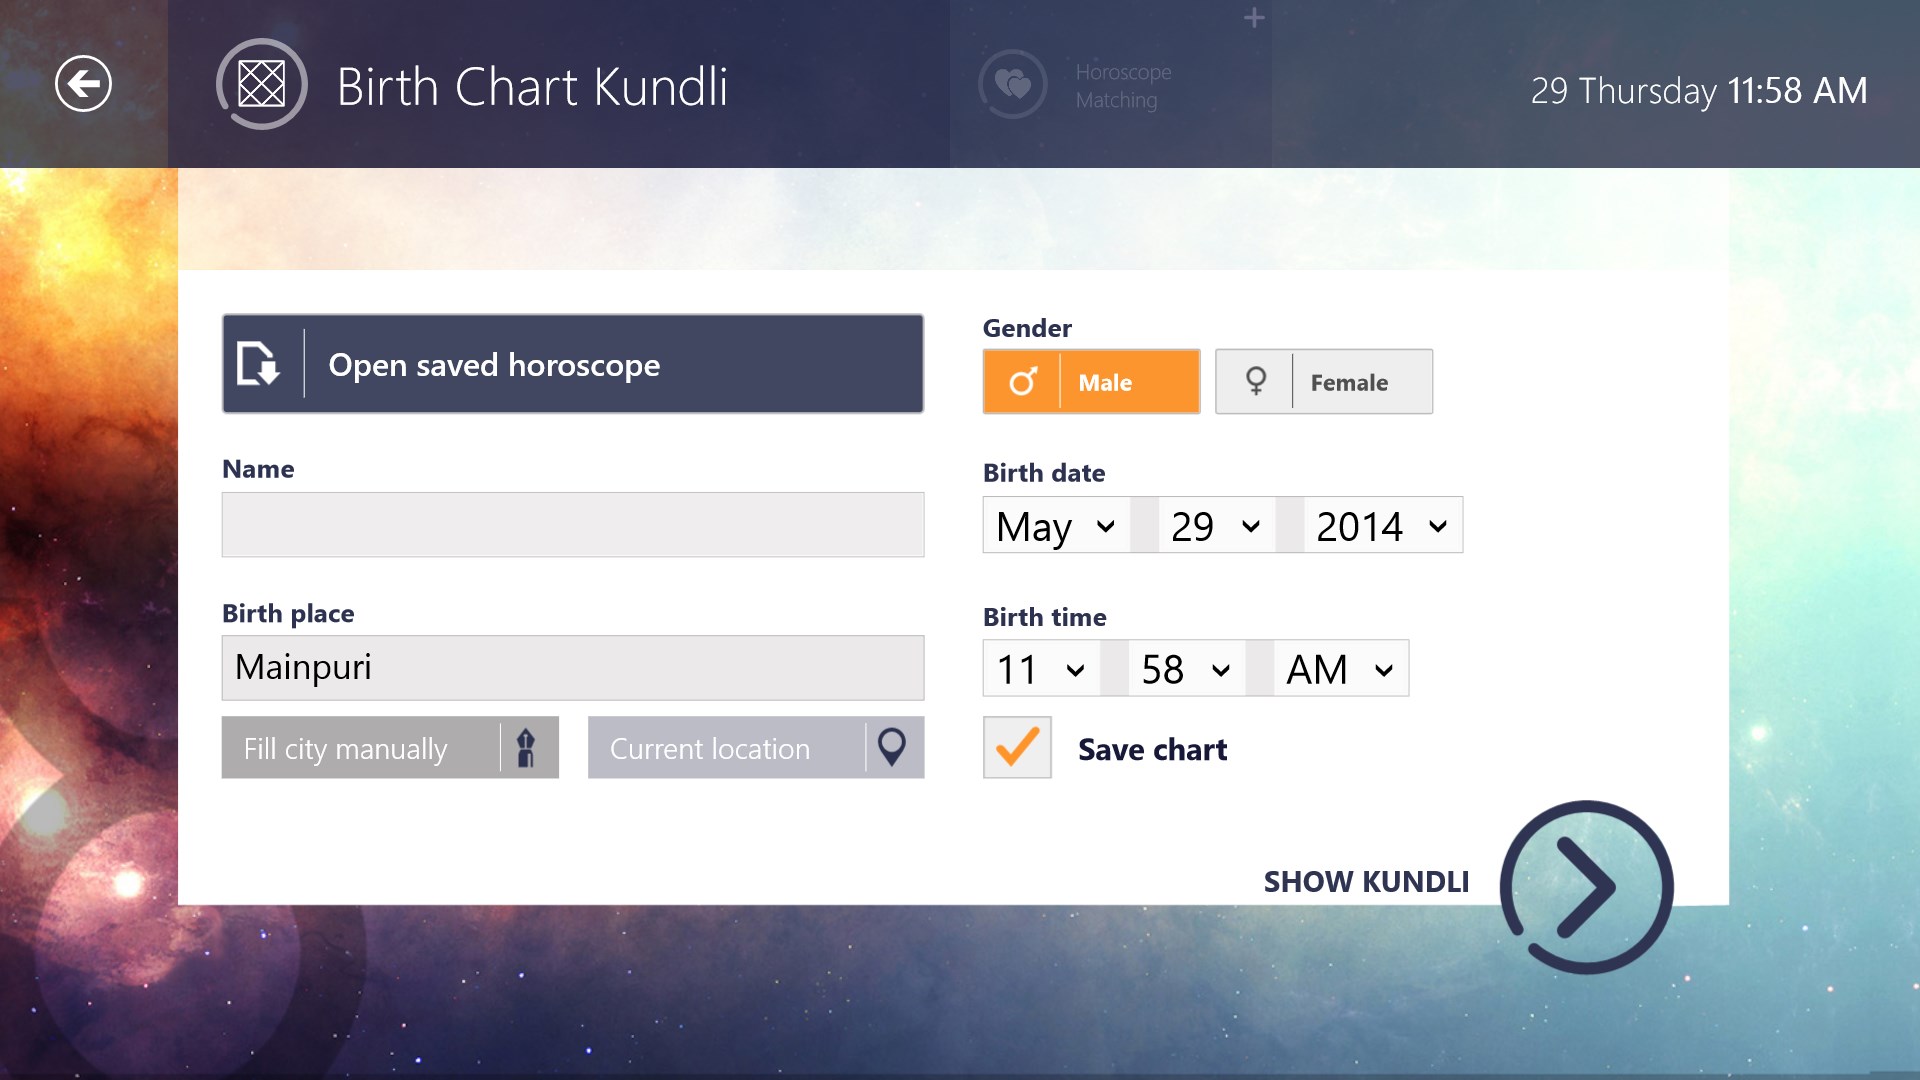1920x1080 pixels.
Task: Go back using the arrow button
Action: click(x=83, y=84)
